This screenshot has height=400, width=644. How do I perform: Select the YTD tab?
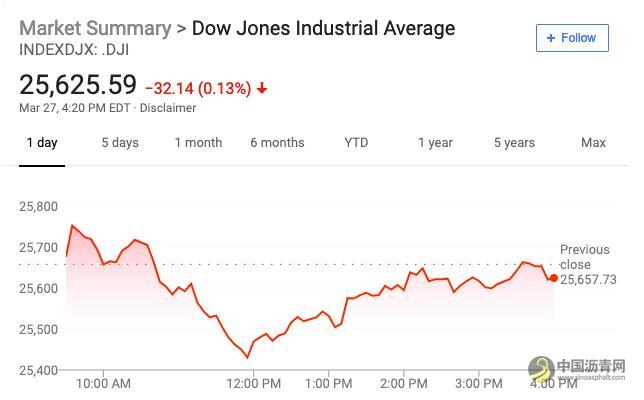tap(356, 143)
